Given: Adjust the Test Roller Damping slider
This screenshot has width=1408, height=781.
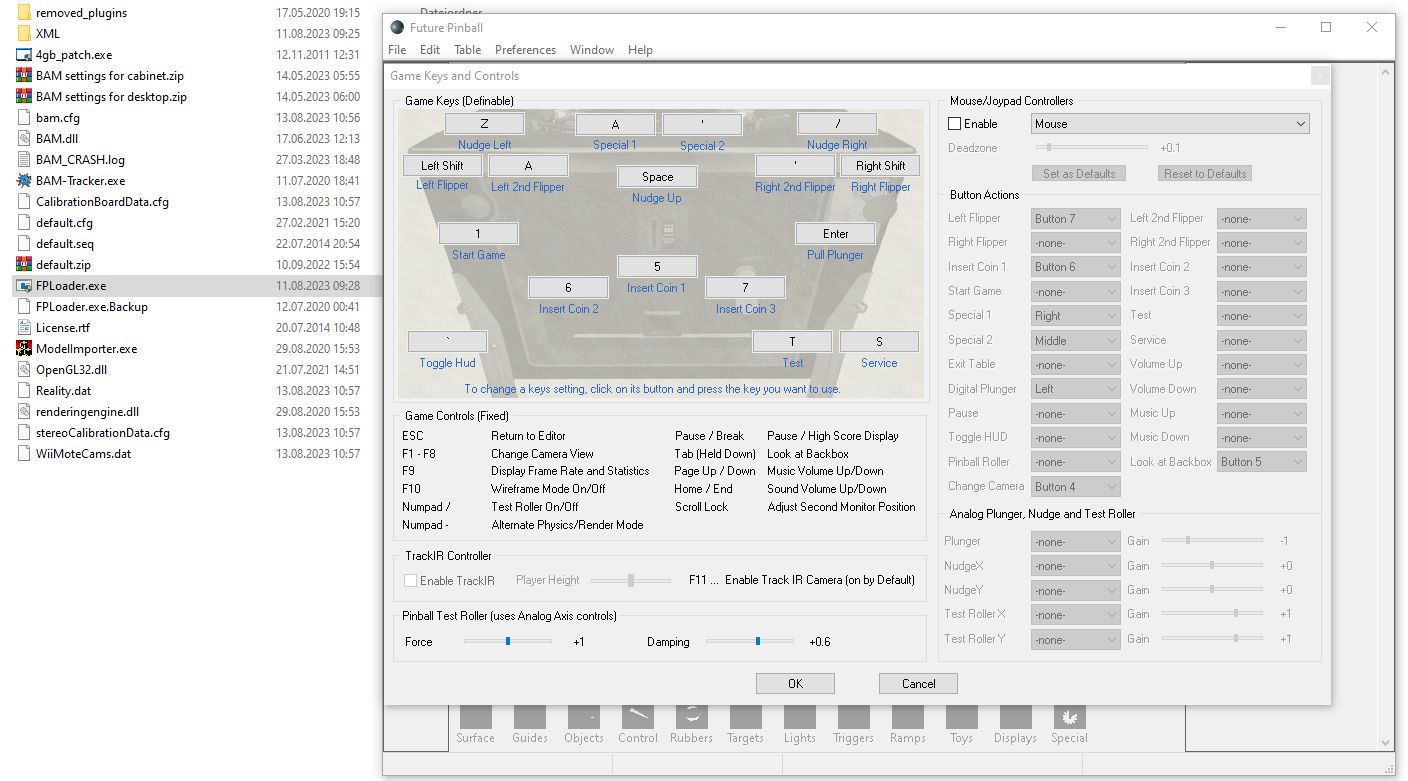Looking at the screenshot, I should point(750,641).
